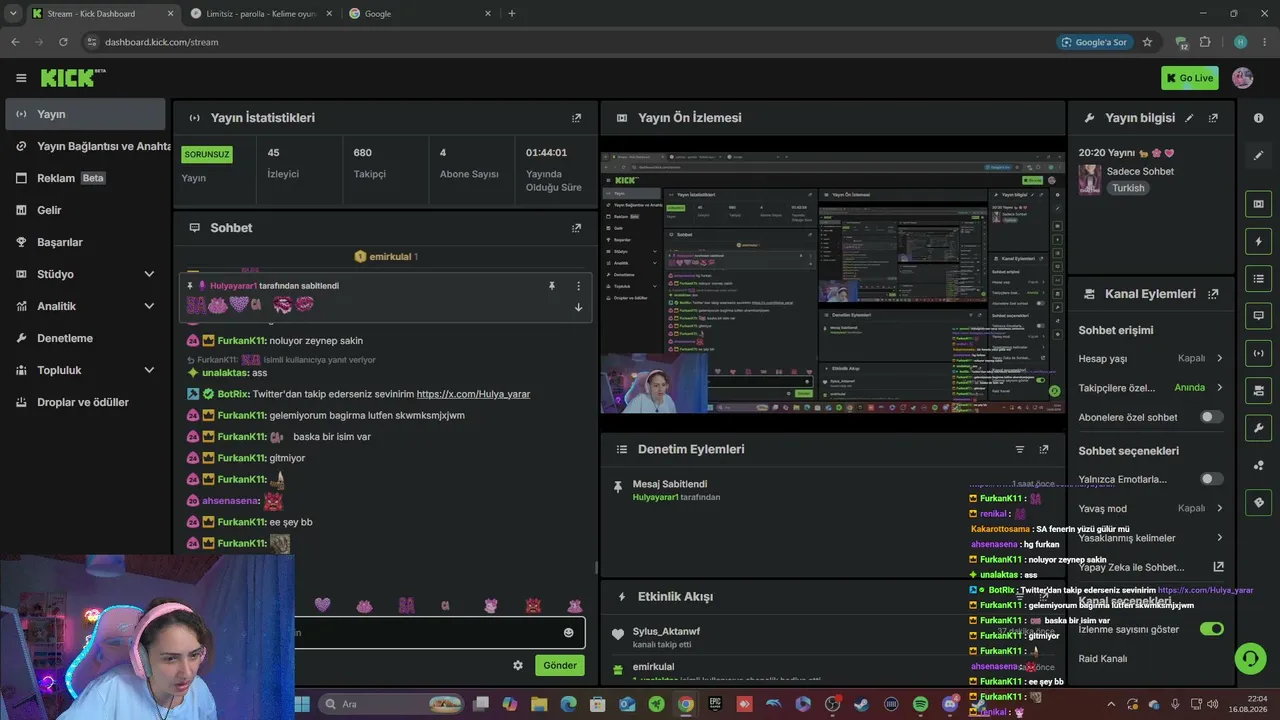
Task: Click the green Go Live button
Action: point(1190,78)
